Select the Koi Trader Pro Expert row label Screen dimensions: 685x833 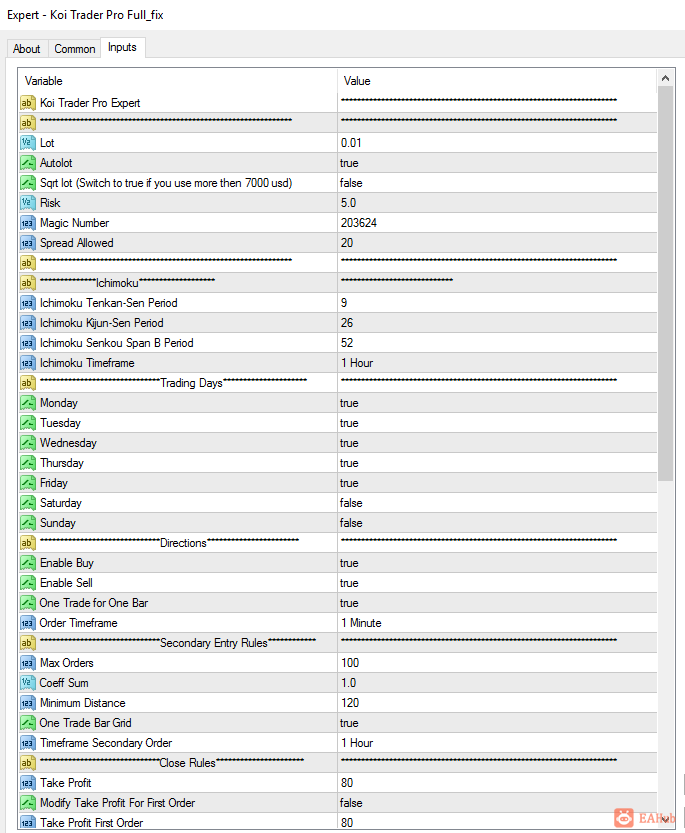pos(90,103)
